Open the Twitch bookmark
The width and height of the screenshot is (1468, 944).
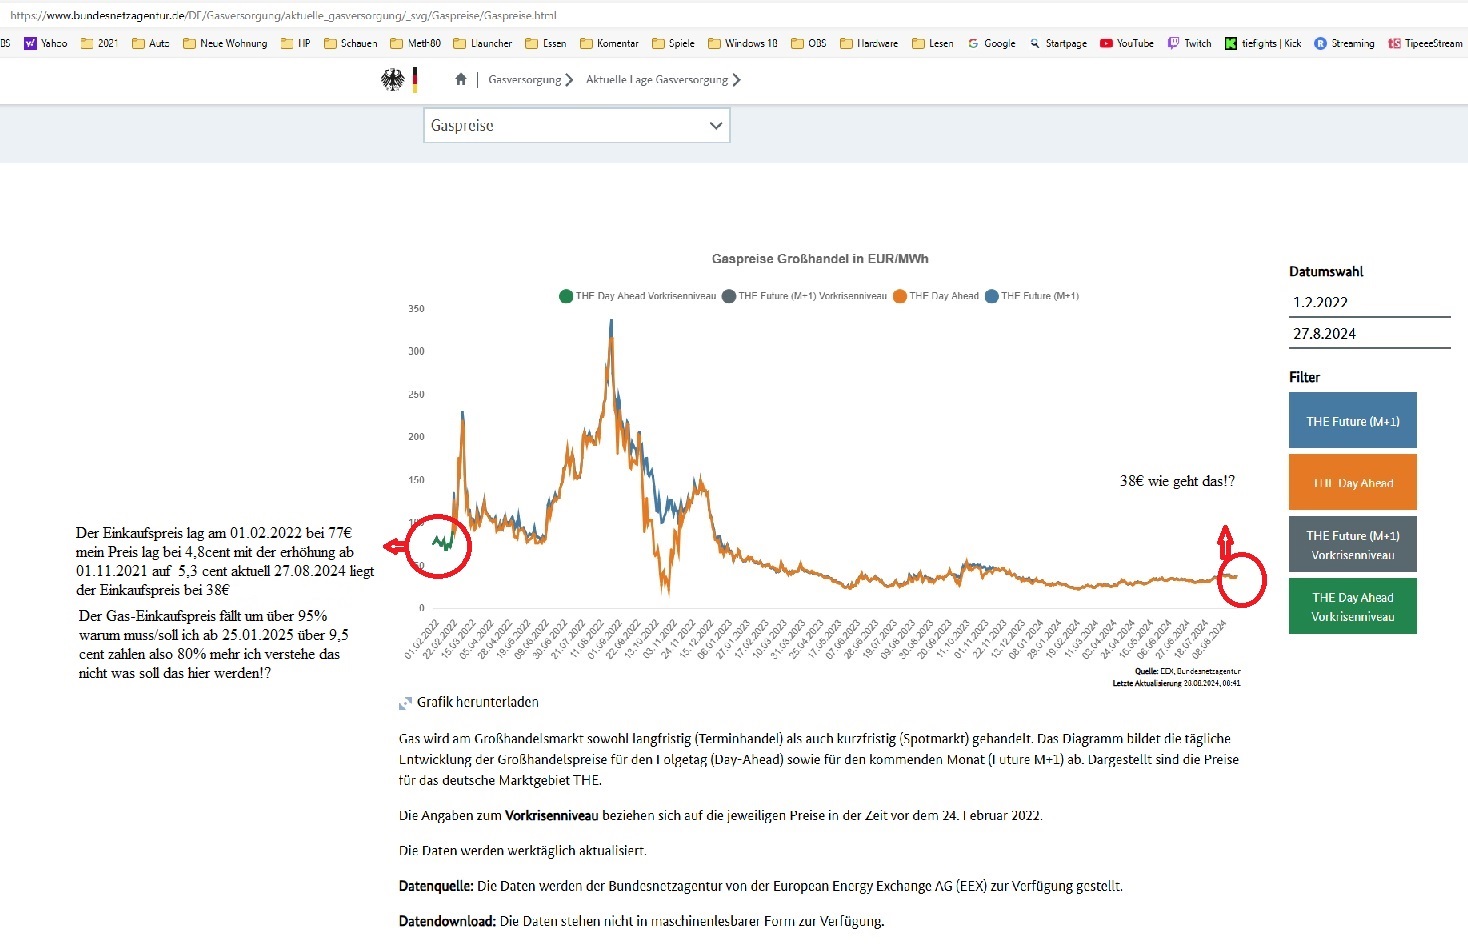(1189, 43)
